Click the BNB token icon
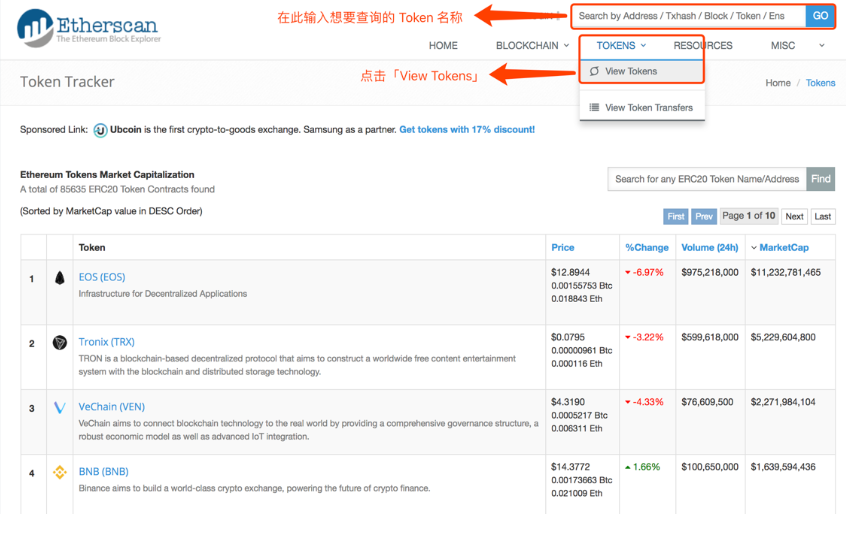Screen dimensions: 846x534 tap(60, 472)
